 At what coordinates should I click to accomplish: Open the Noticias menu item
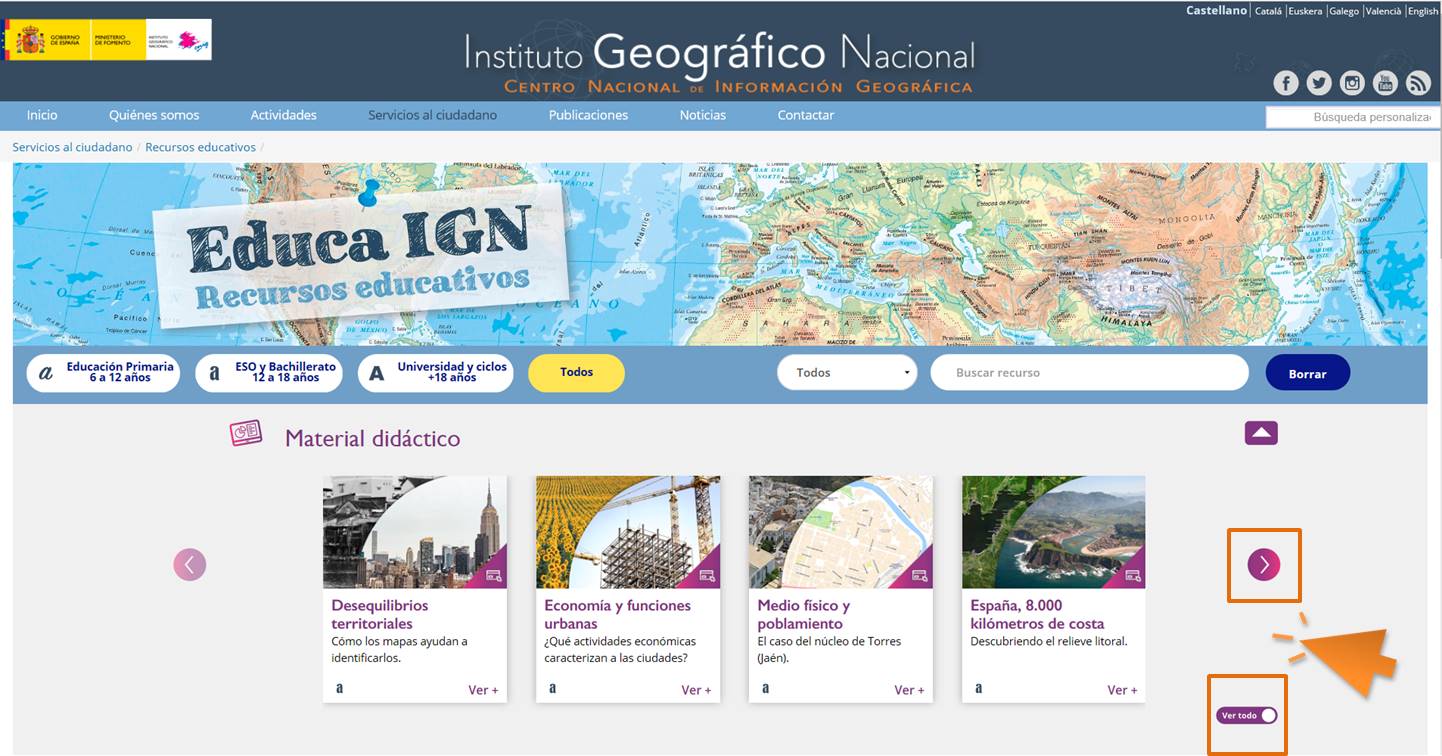coord(703,115)
